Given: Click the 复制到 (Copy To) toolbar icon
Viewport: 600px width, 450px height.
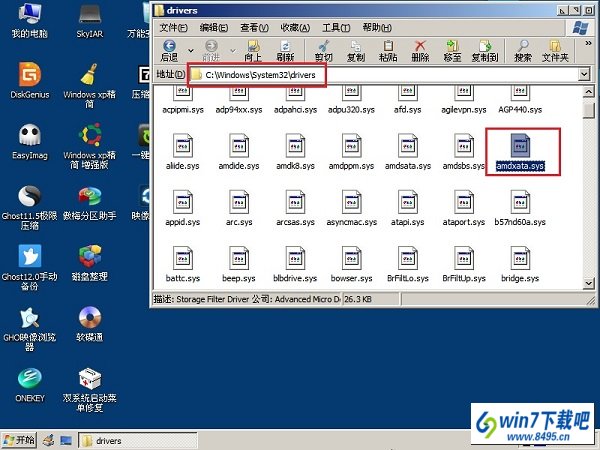Looking at the screenshot, I should pyautogui.click(x=485, y=51).
